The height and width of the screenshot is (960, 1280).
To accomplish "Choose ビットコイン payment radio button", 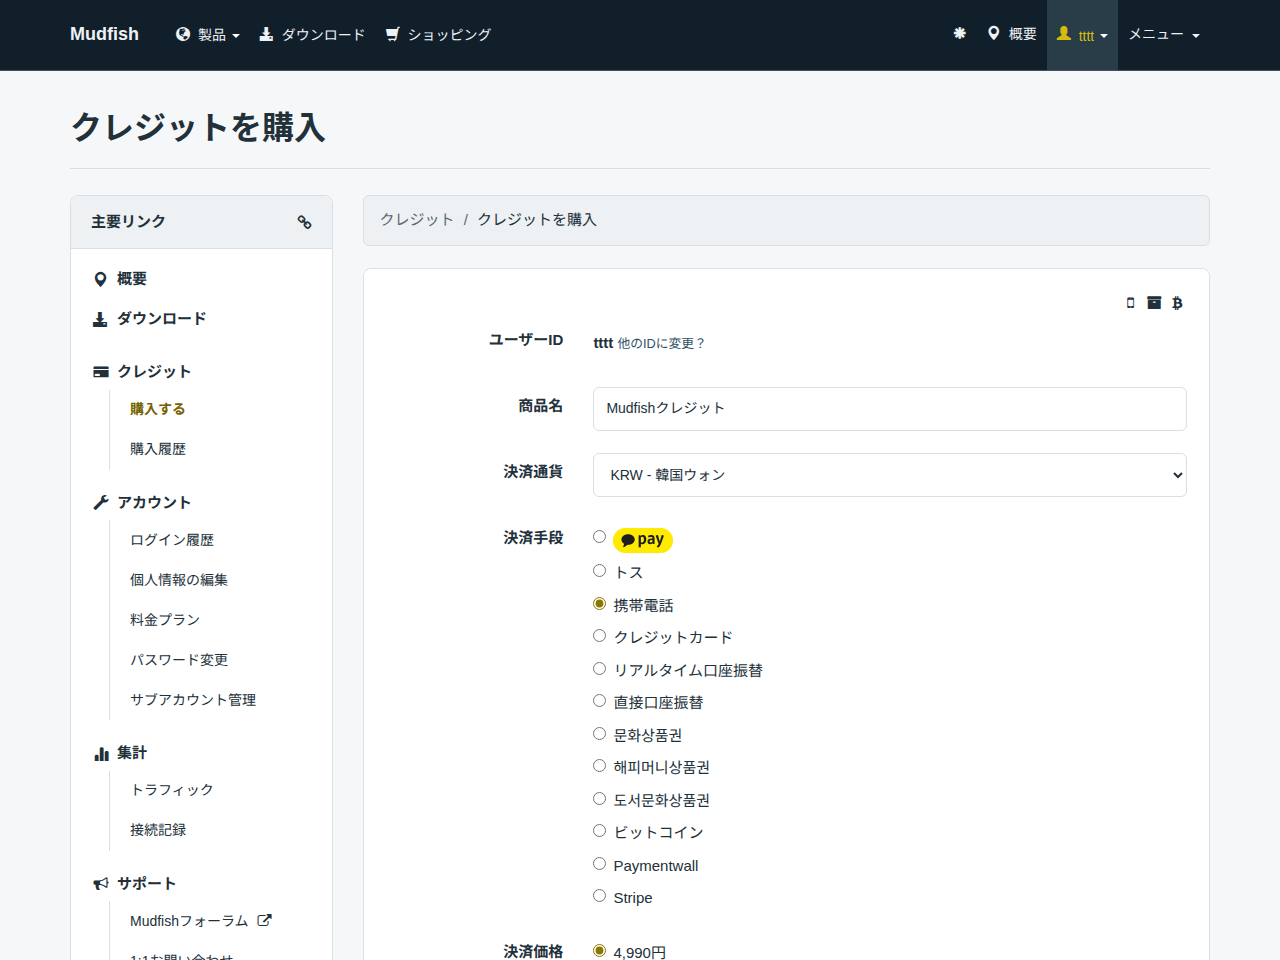I will point(600,831).
